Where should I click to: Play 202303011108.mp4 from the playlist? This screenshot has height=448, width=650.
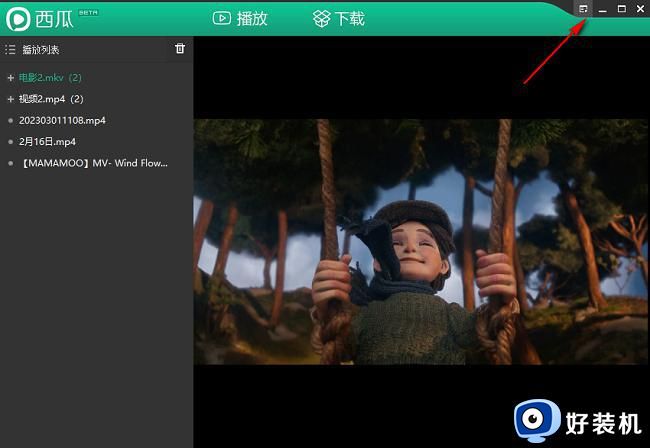click(62, 120)
